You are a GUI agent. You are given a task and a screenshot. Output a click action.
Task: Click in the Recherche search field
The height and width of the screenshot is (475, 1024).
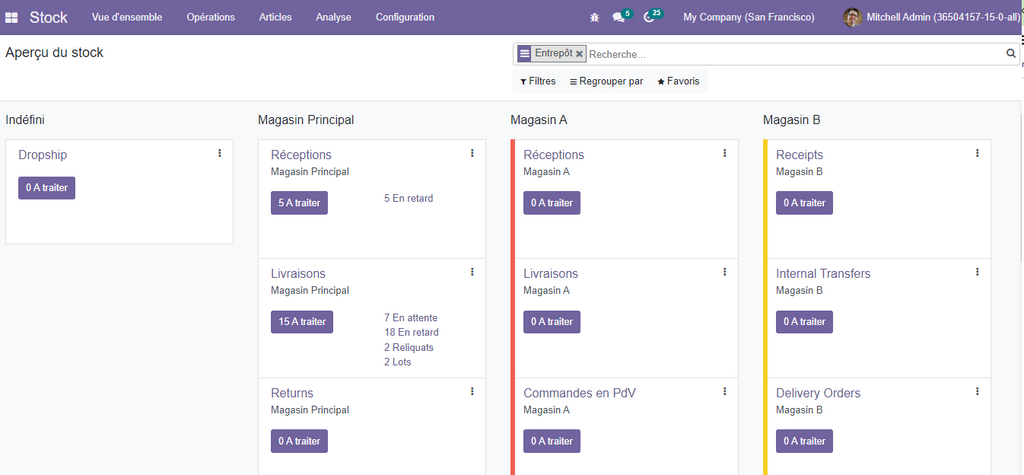click(790, 54)
